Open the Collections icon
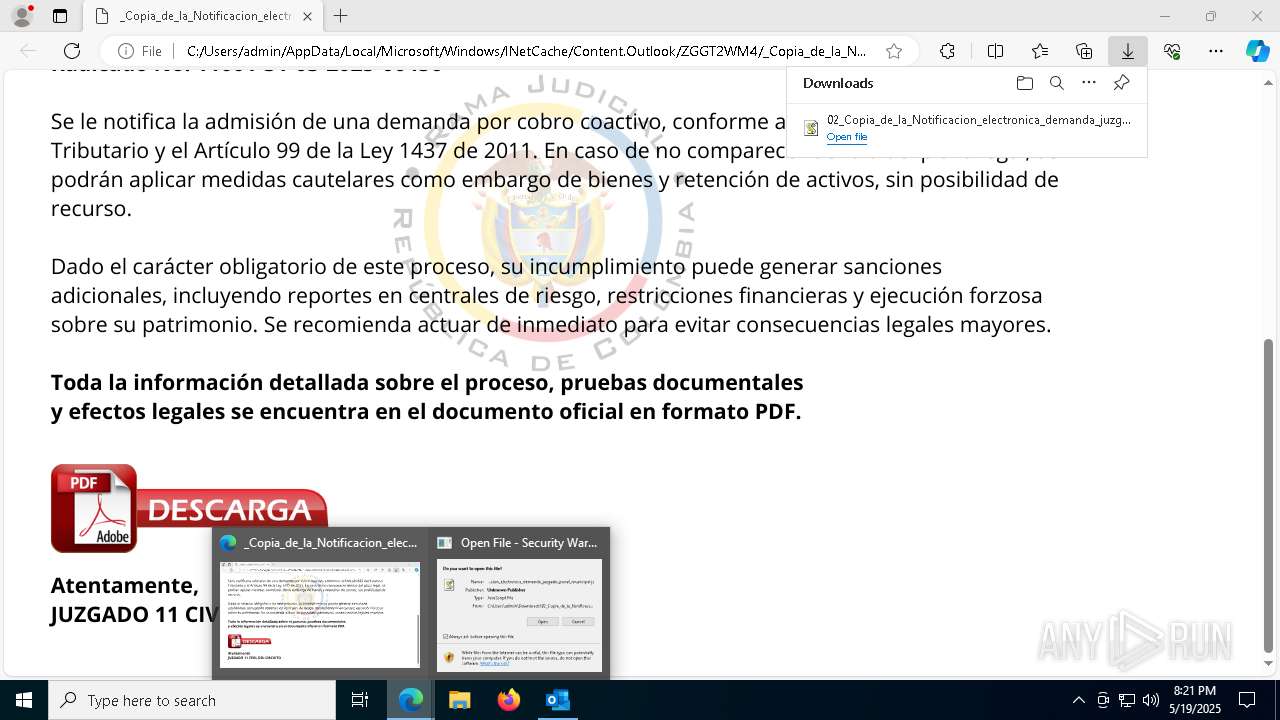This screenshot has width=1280, height=720. pyautogui.click(x=1084, y=51)
